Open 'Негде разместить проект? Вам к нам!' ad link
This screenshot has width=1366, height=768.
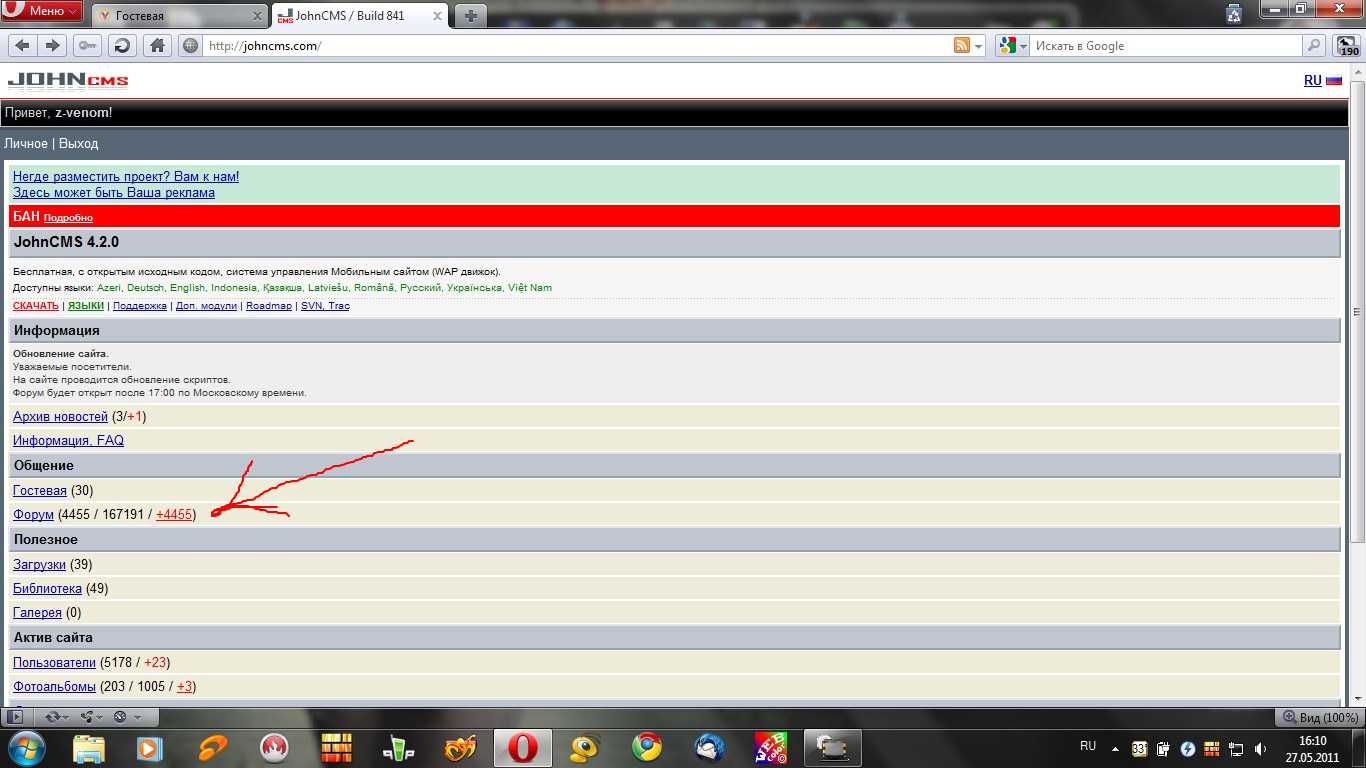point(126,176)
